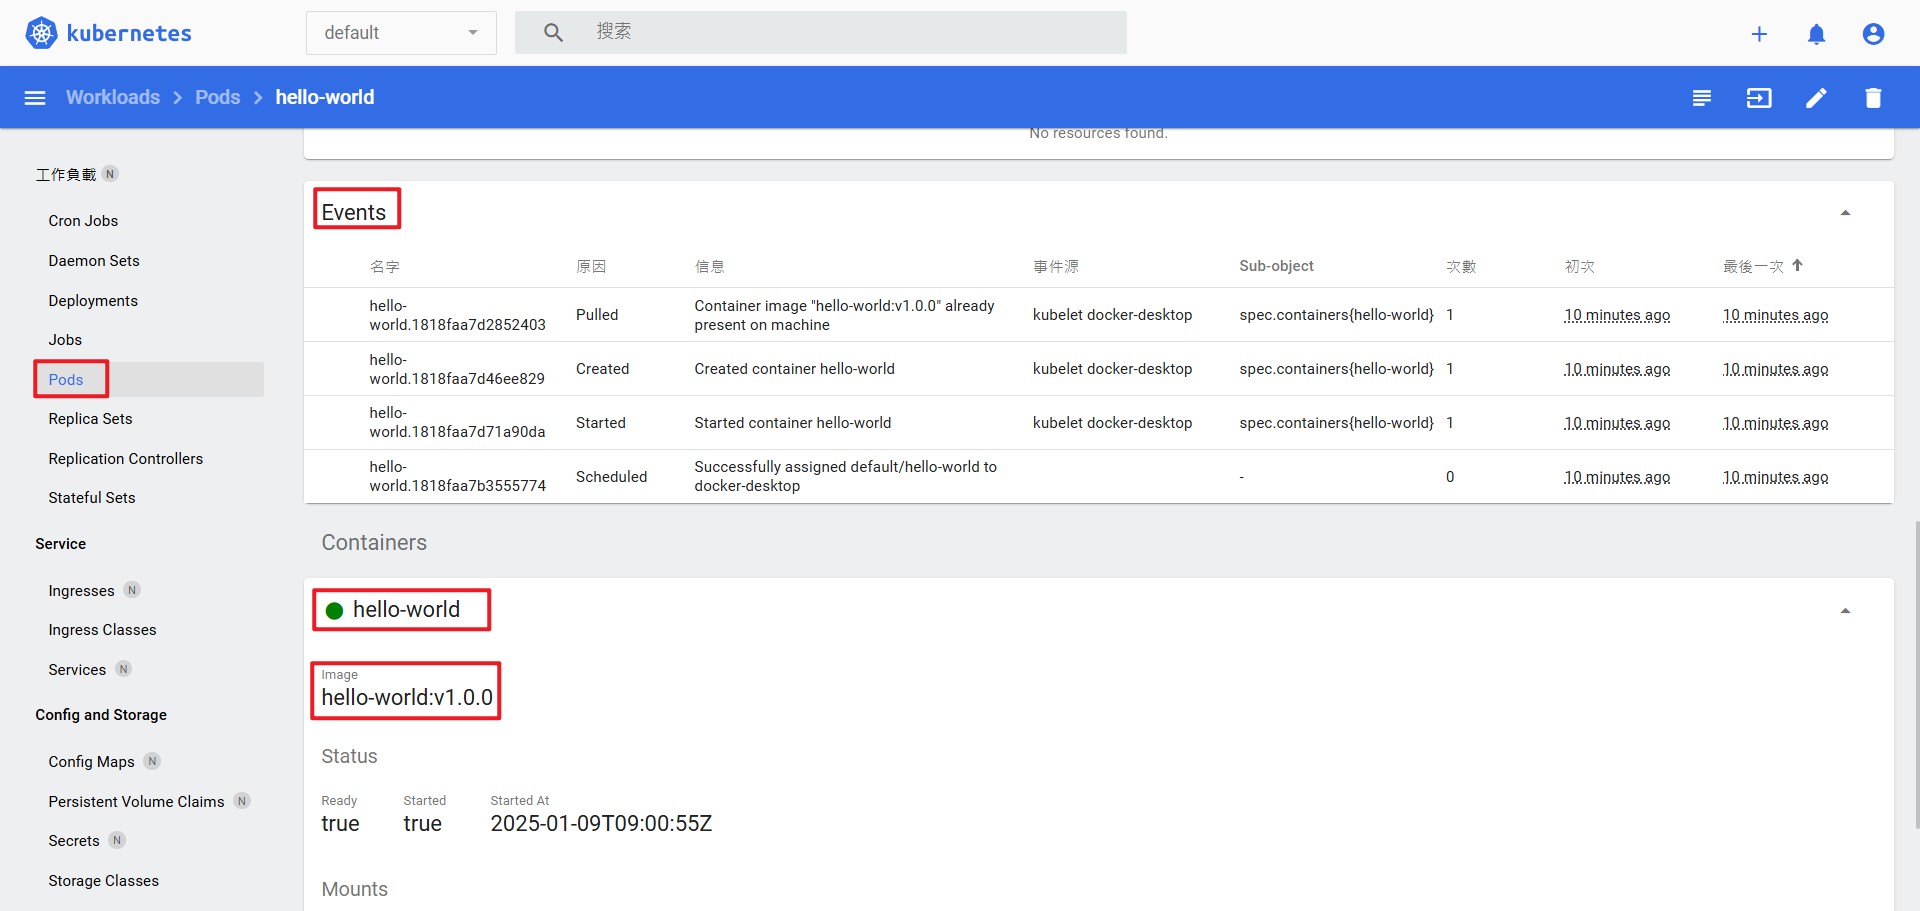Open notifications via the bell icon

[x=1817, y=33]
